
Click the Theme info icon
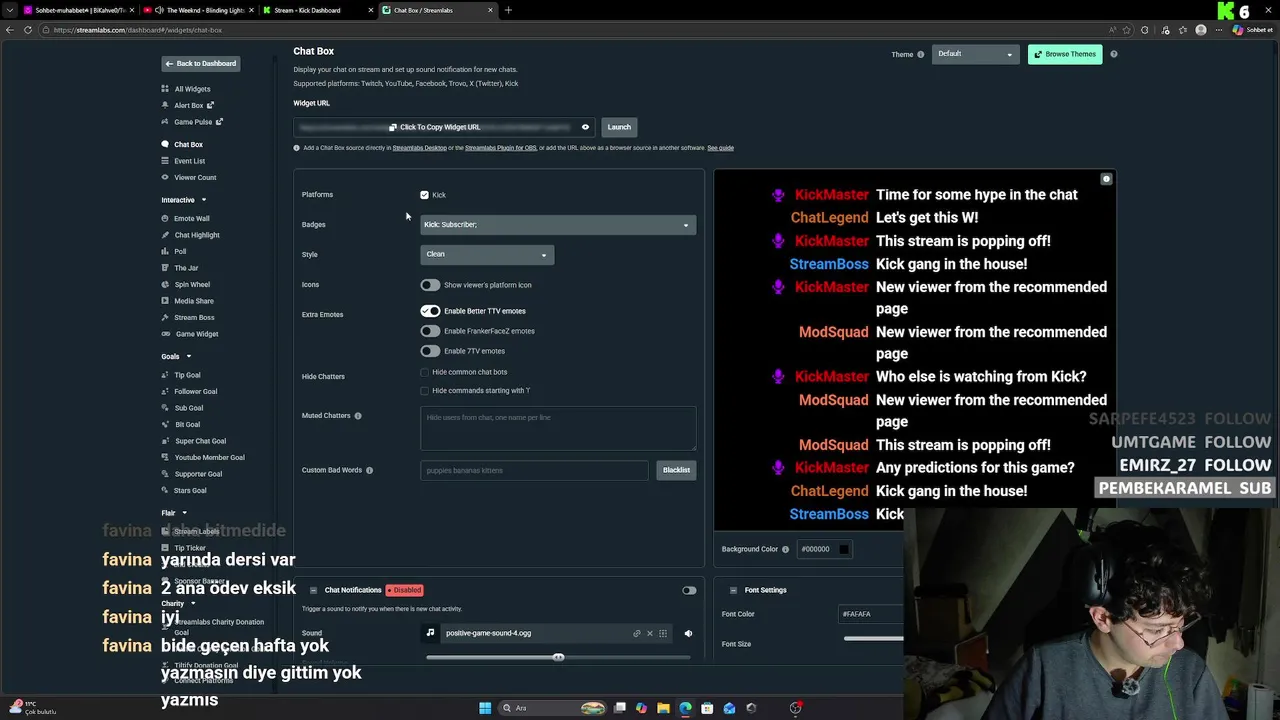pyautogui.click(x=921, y=54)
